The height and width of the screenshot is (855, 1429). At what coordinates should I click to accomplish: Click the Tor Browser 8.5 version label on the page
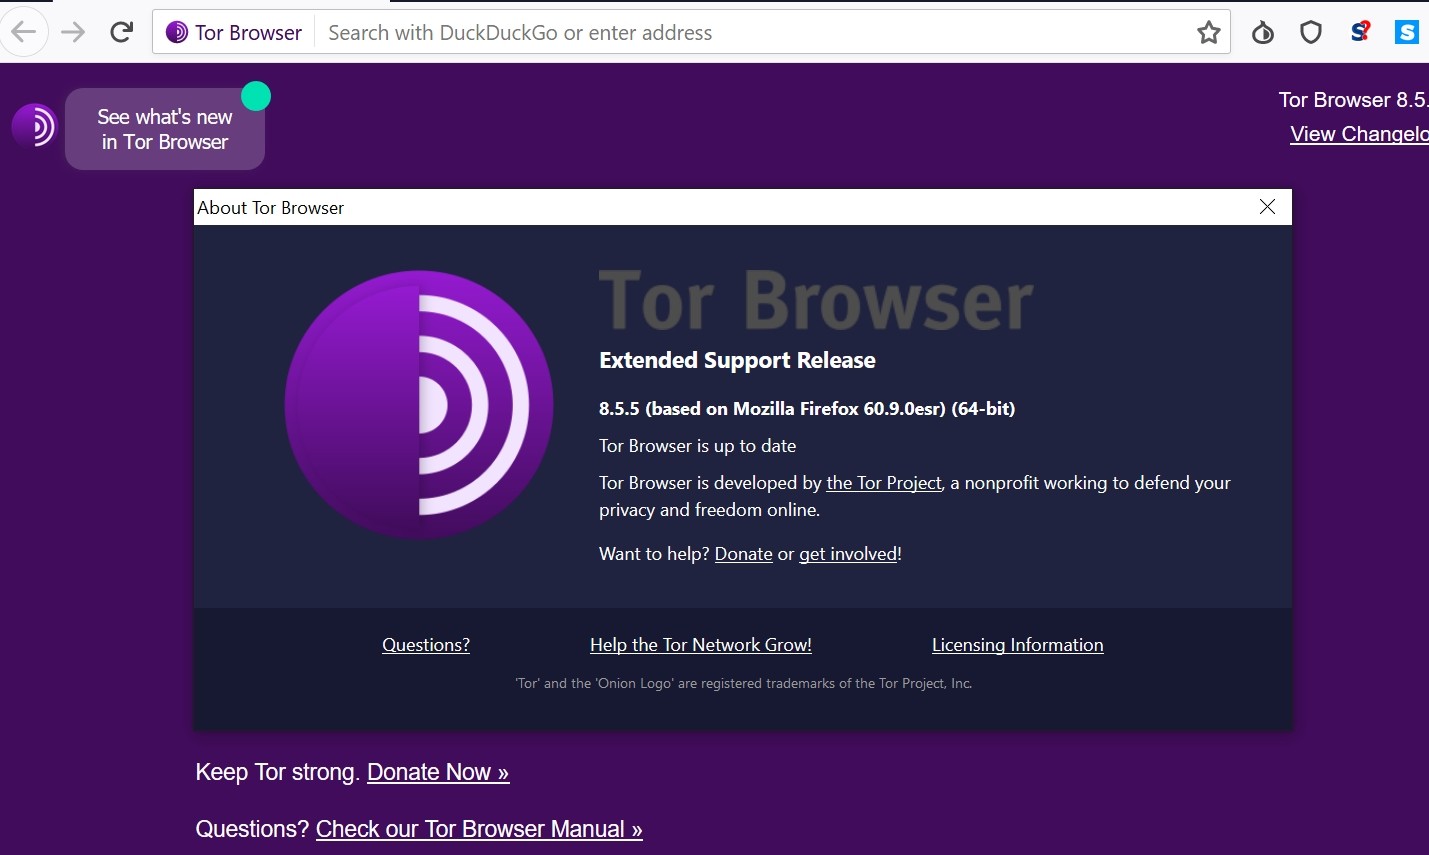click(x=1353, y=100)
